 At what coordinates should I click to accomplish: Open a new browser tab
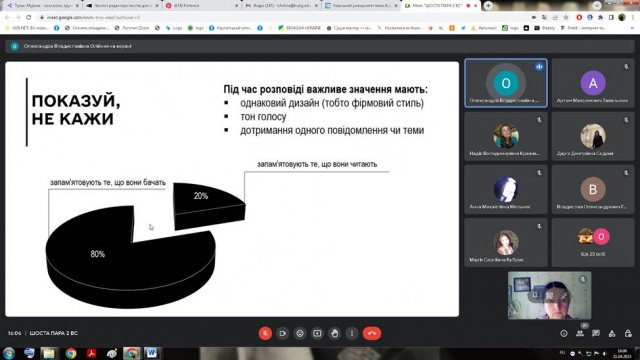click(x=488, y=6)
